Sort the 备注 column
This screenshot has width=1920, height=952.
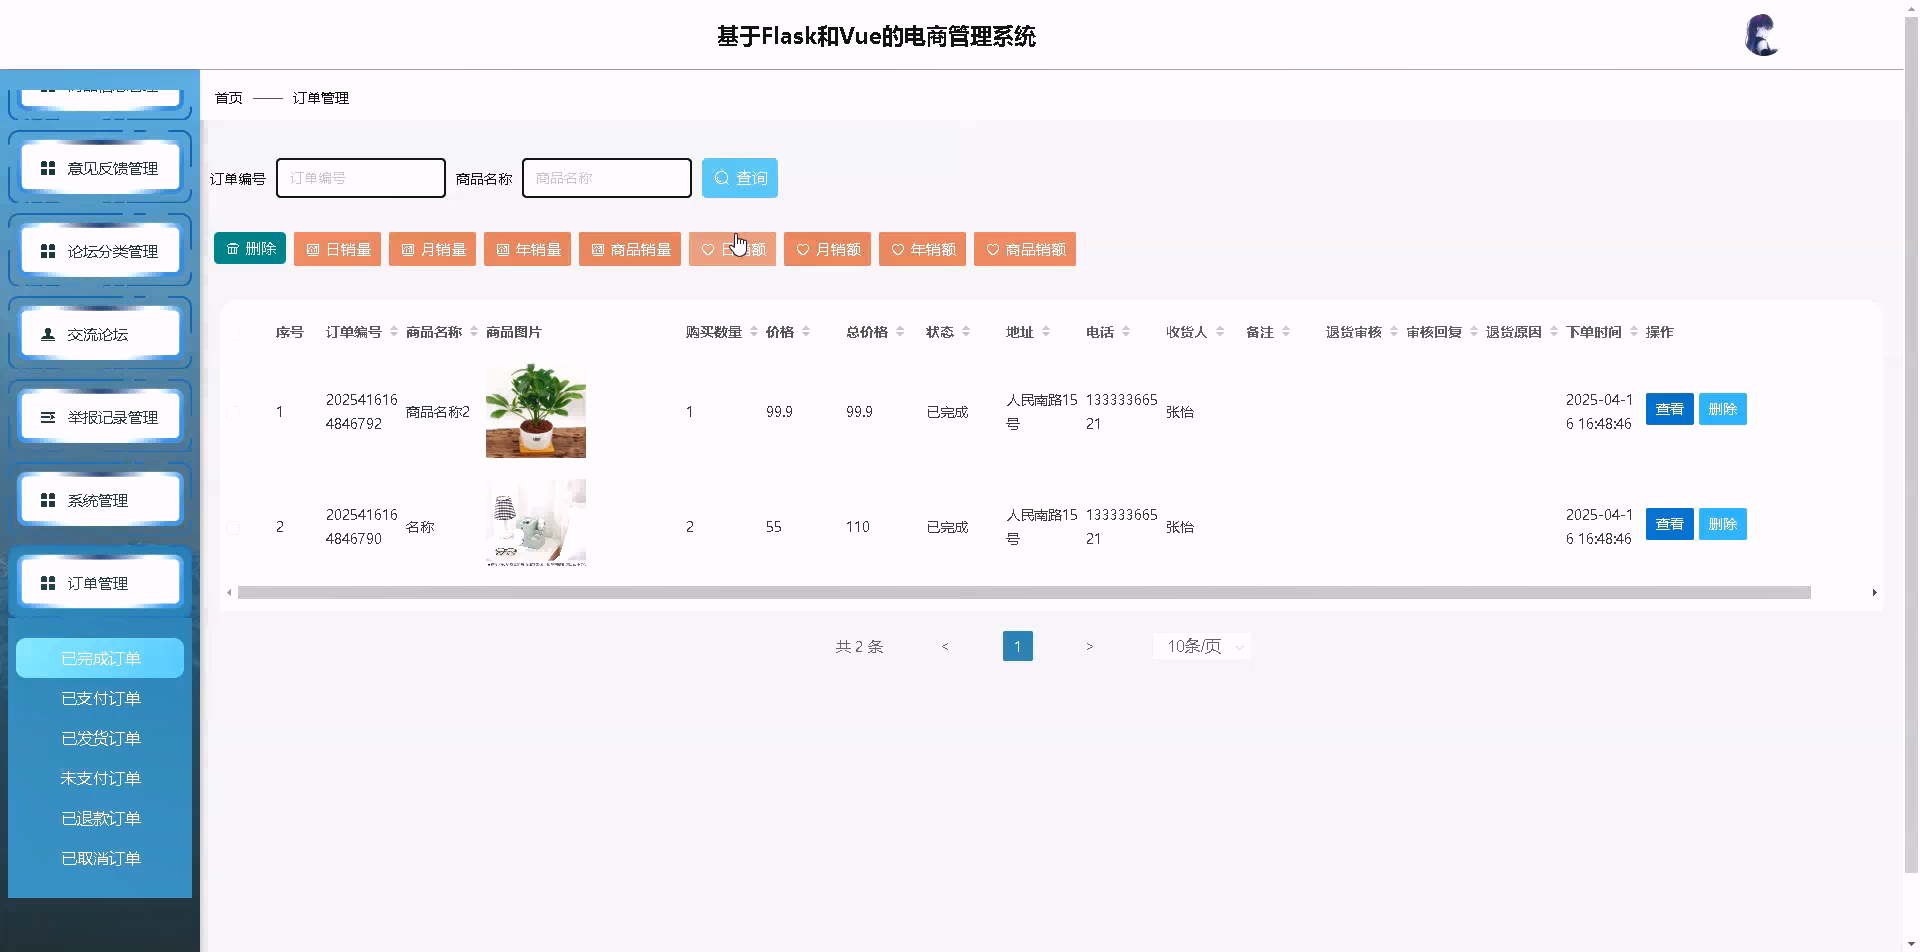point(1286,332)
